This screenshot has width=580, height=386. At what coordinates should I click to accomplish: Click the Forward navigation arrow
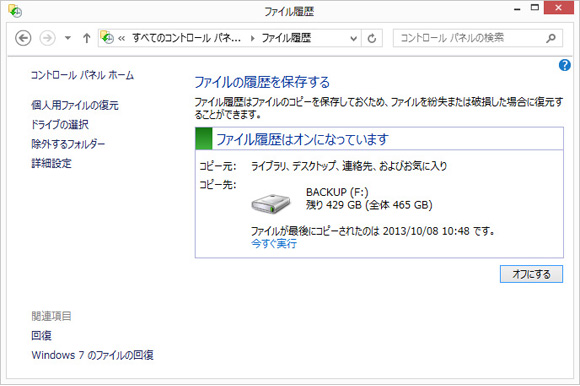tap(47, 38)
